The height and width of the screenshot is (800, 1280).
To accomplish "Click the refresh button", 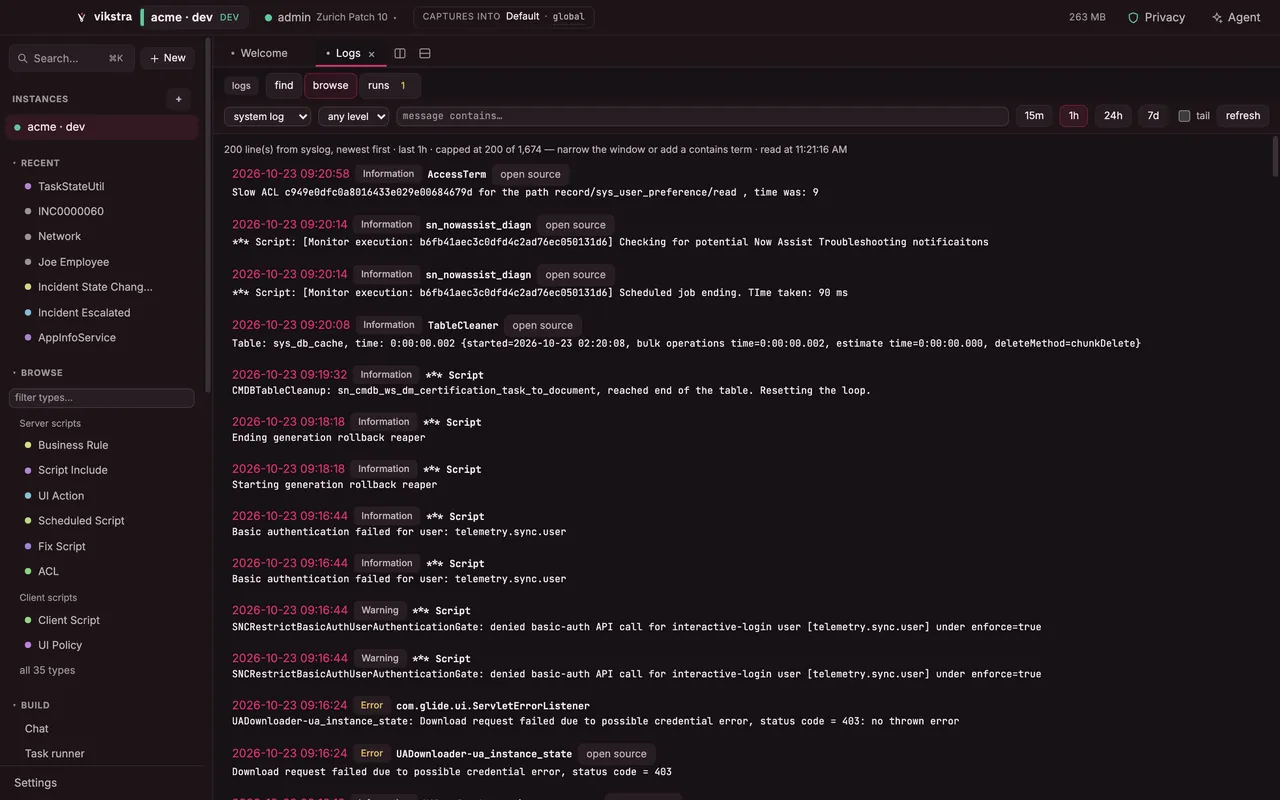I will (1243, 116).
